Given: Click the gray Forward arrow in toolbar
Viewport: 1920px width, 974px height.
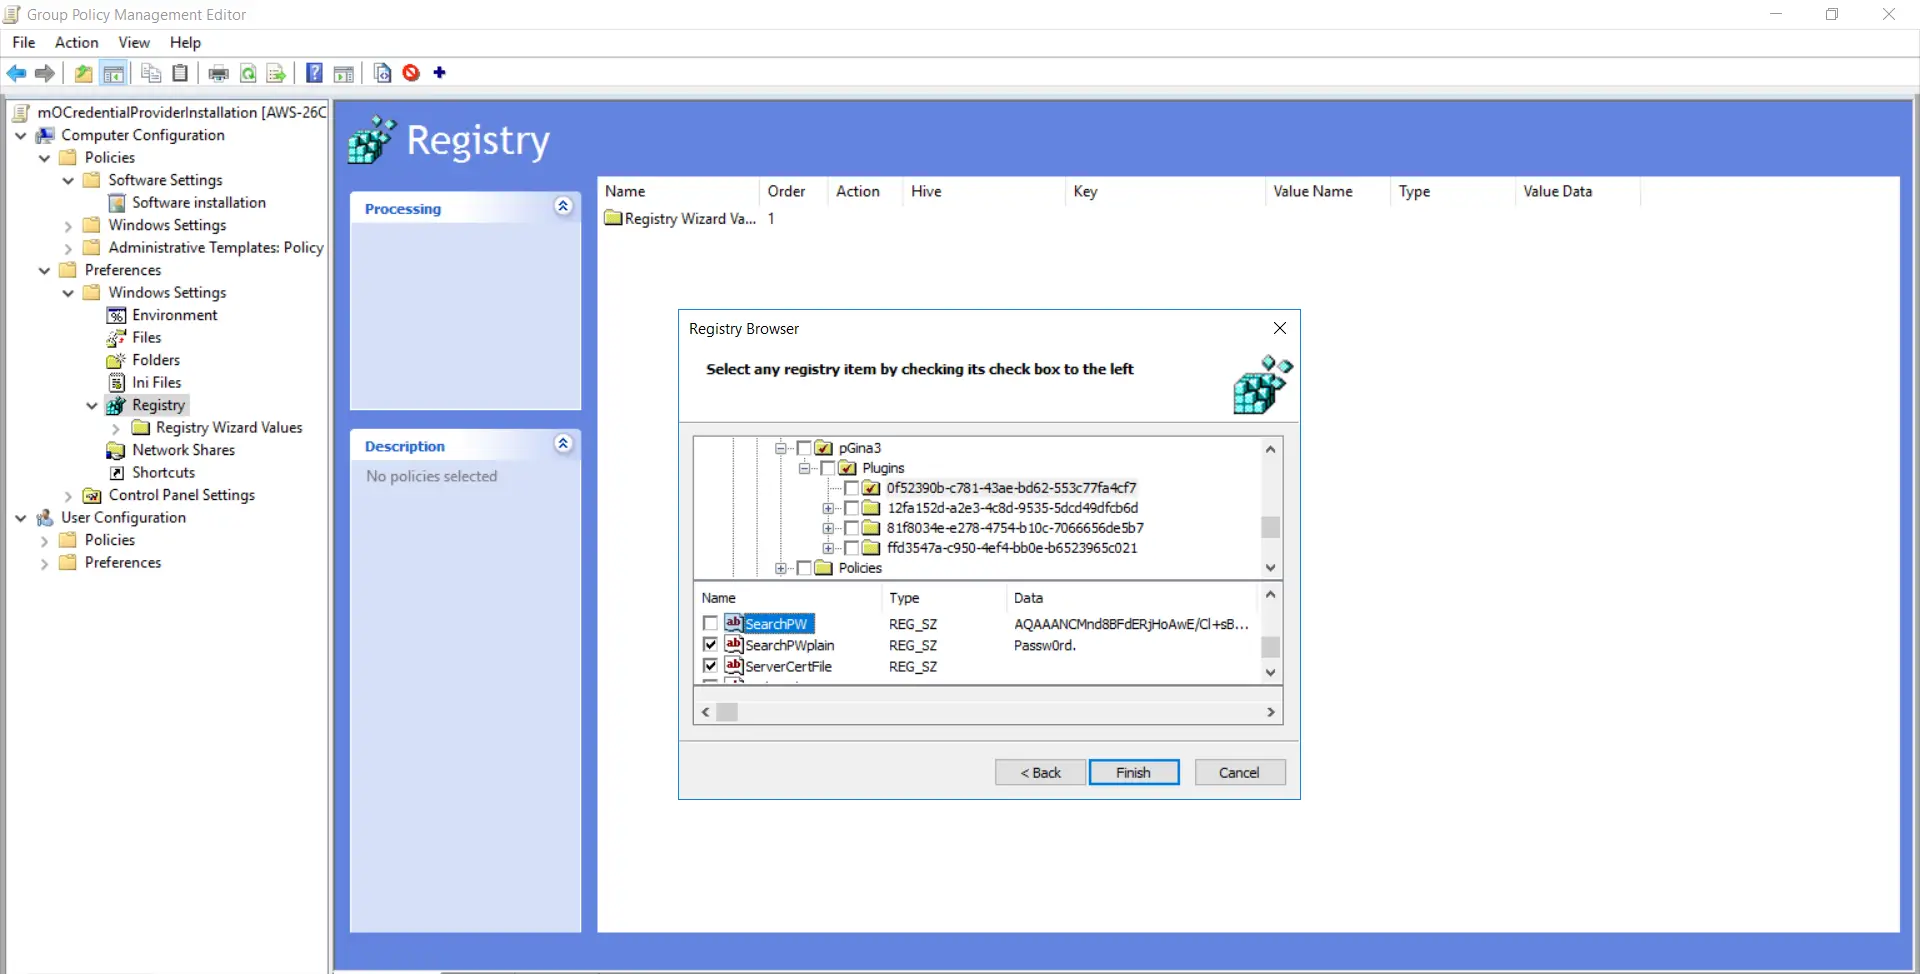Looking at the screenshot, I should point(44,73).
